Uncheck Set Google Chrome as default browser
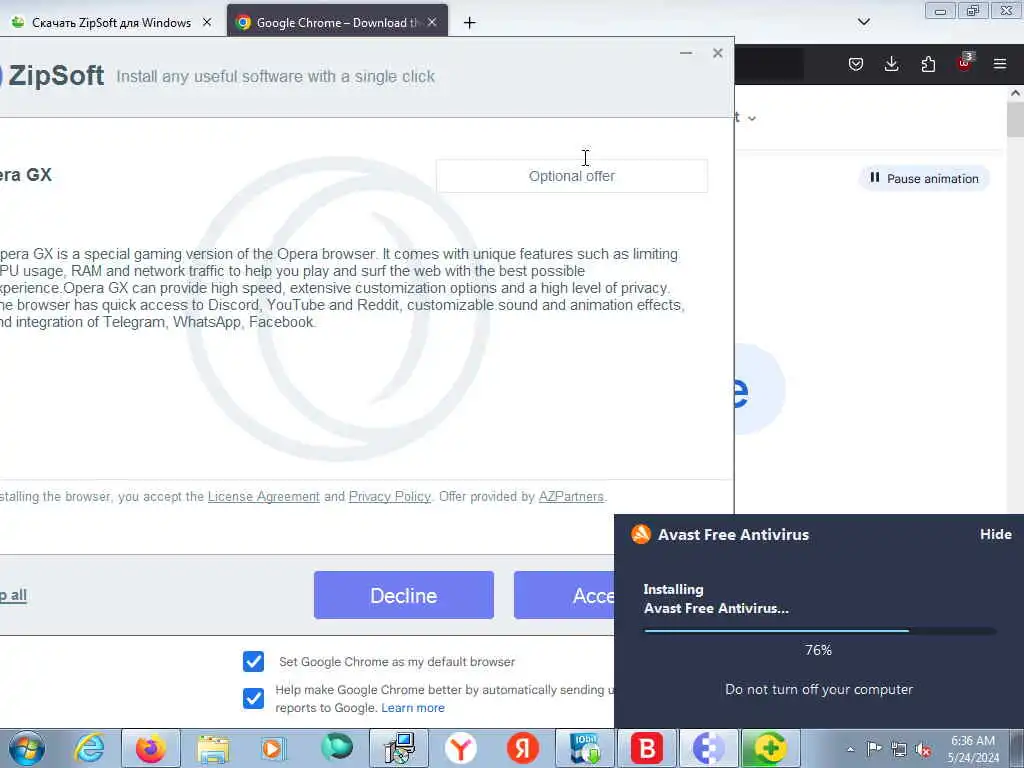The image size is (1024, 768). tap(253, 662)
